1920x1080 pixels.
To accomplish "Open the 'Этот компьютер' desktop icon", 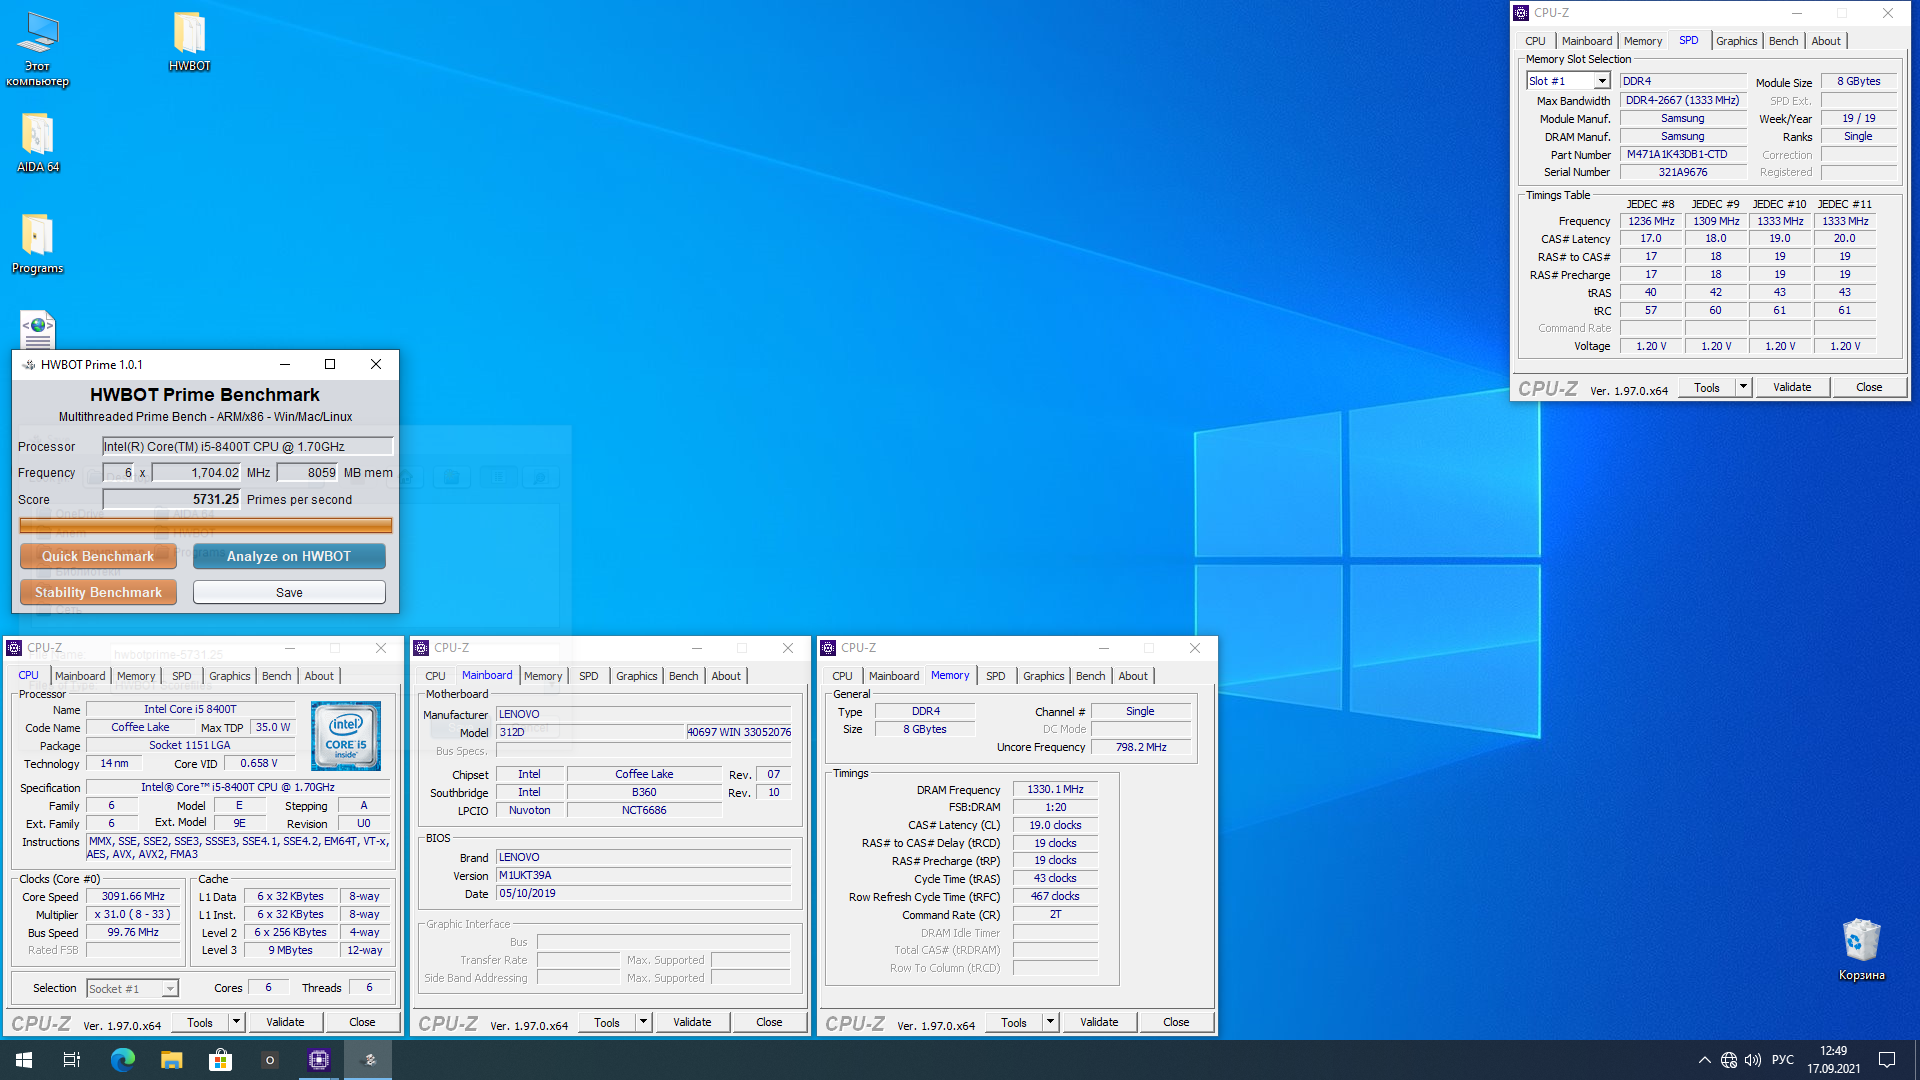I will click(37, 50).
